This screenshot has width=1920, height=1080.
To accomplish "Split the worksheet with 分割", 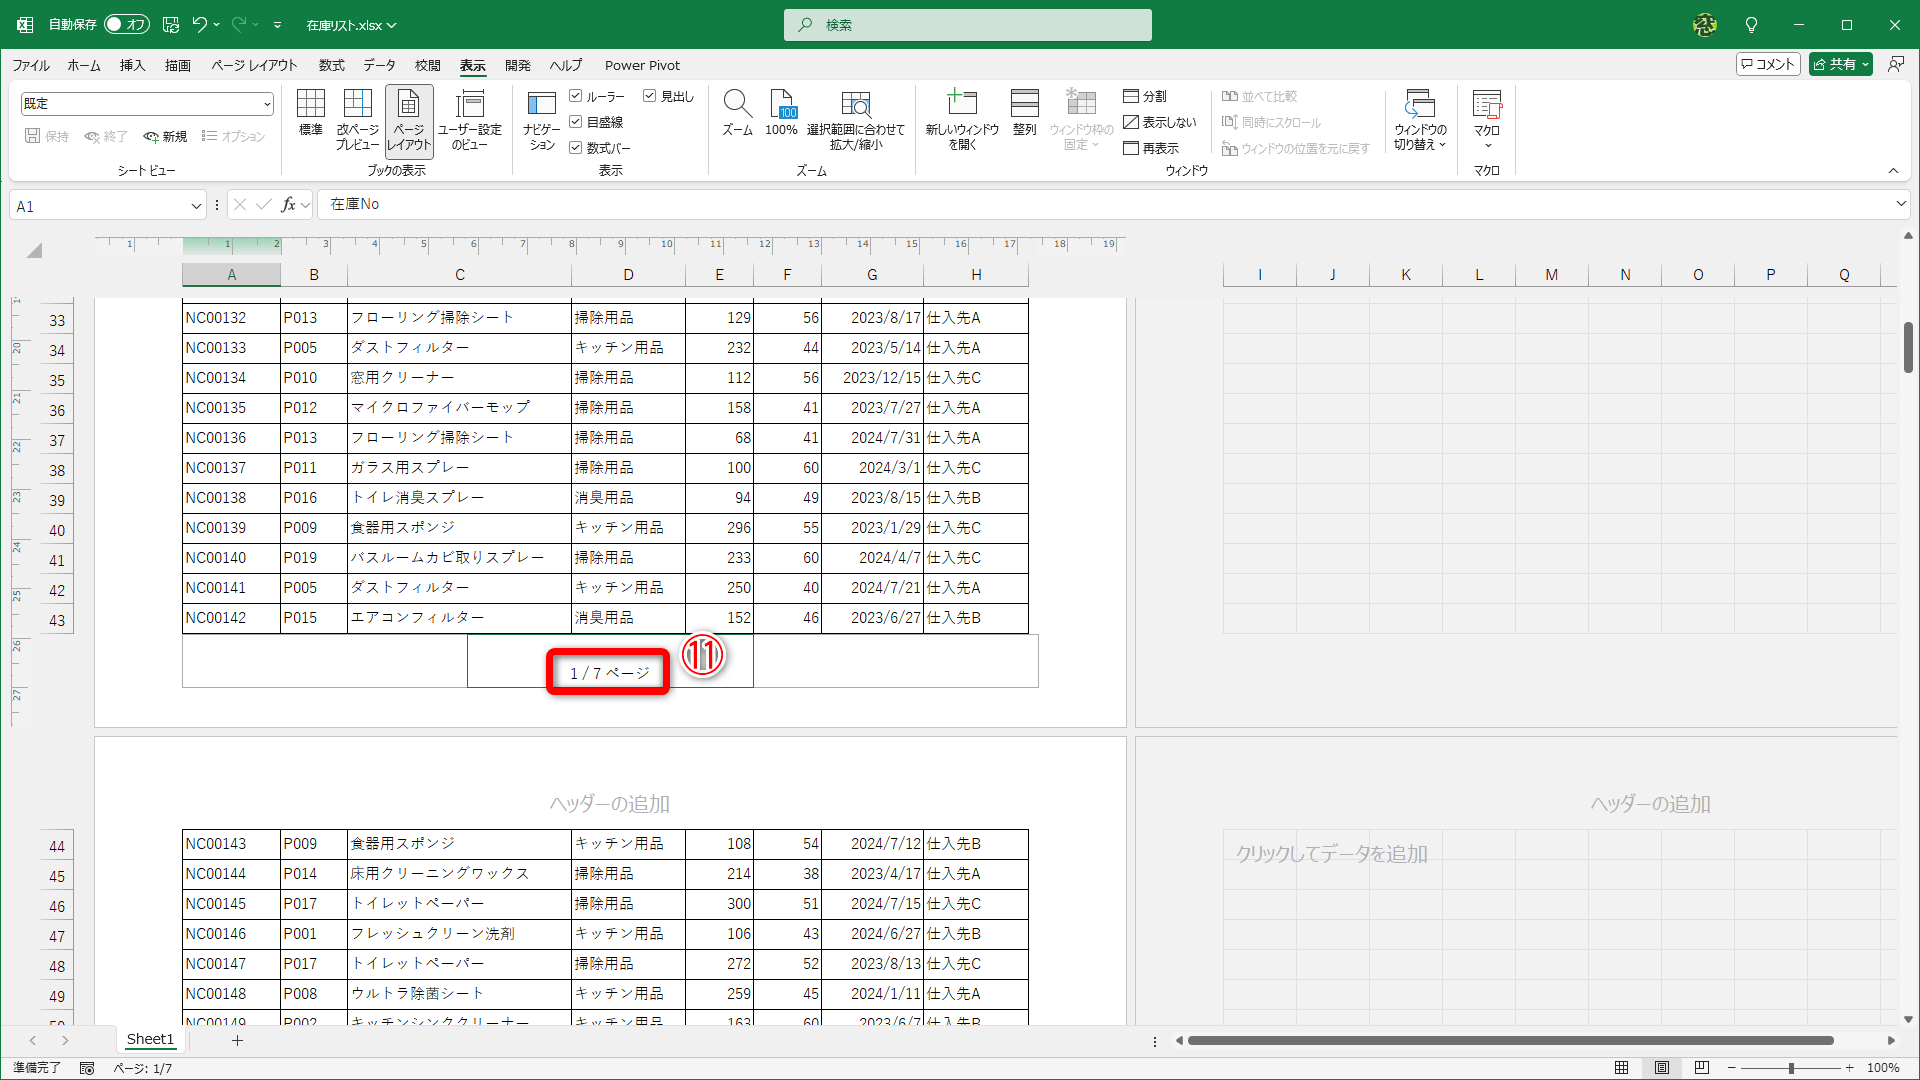I will pyautogui.click(x=1148, y=96).
